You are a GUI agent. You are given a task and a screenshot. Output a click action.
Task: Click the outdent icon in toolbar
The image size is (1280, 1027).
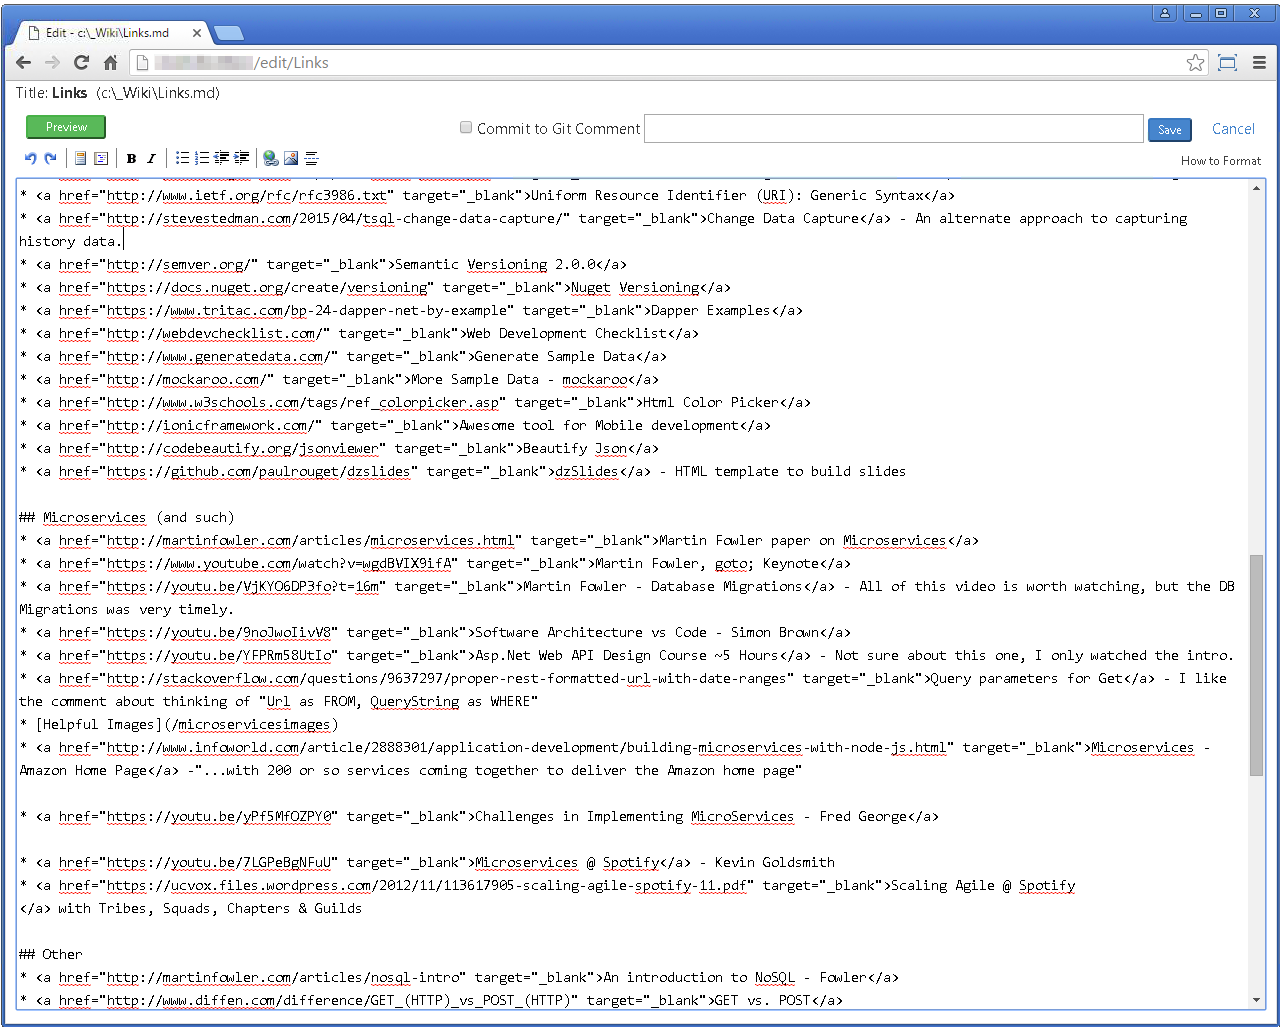coord(222,158)
